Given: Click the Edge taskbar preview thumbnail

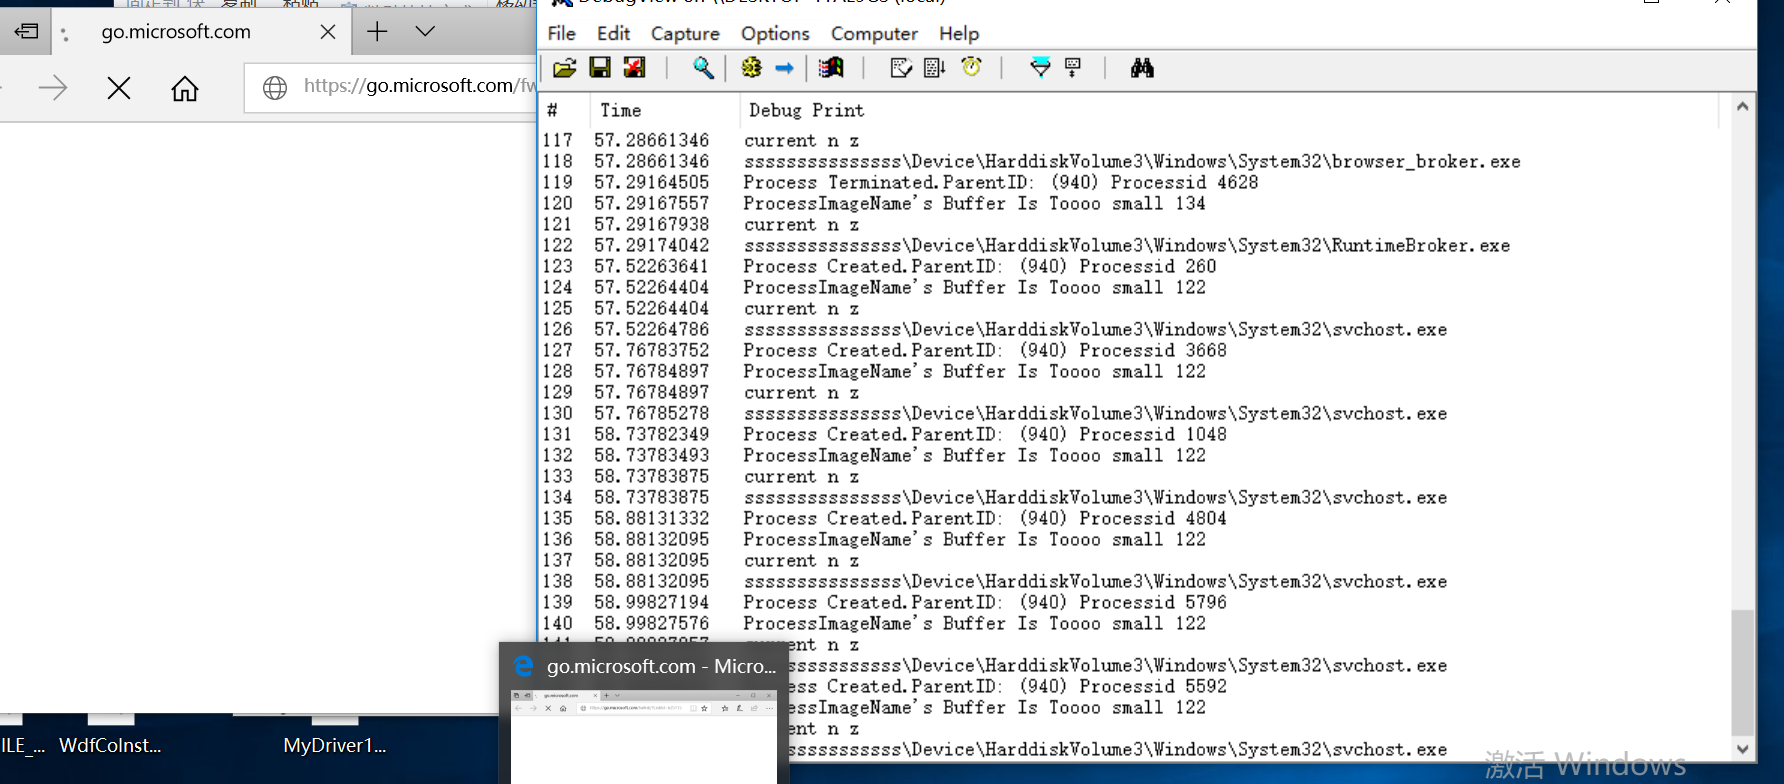Looking at the screenshot, I should pyautogui.click(x=644, y=736).
